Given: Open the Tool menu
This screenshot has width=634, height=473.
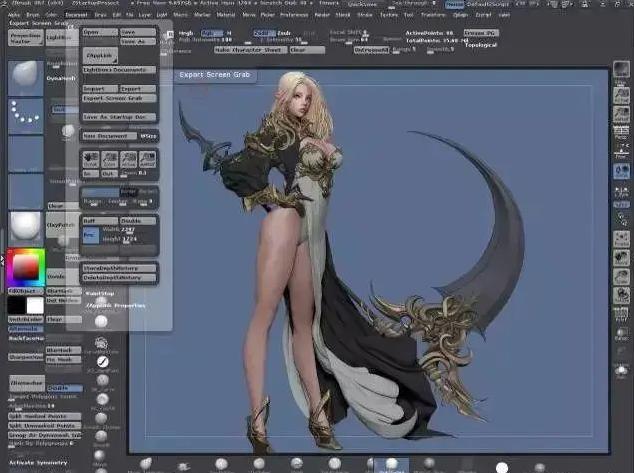Looking at the screenshot, I should (408, 15).
